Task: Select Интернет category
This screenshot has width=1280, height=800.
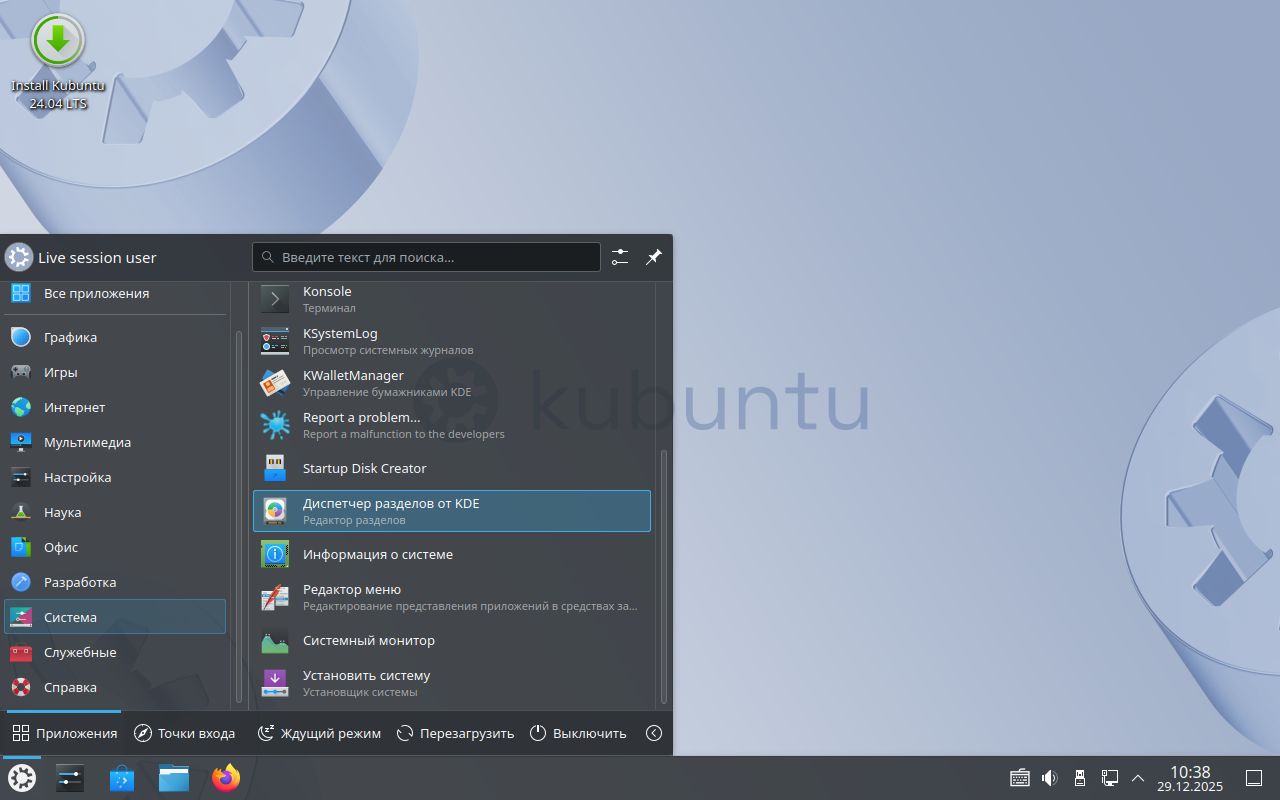Action: (115, 407)
